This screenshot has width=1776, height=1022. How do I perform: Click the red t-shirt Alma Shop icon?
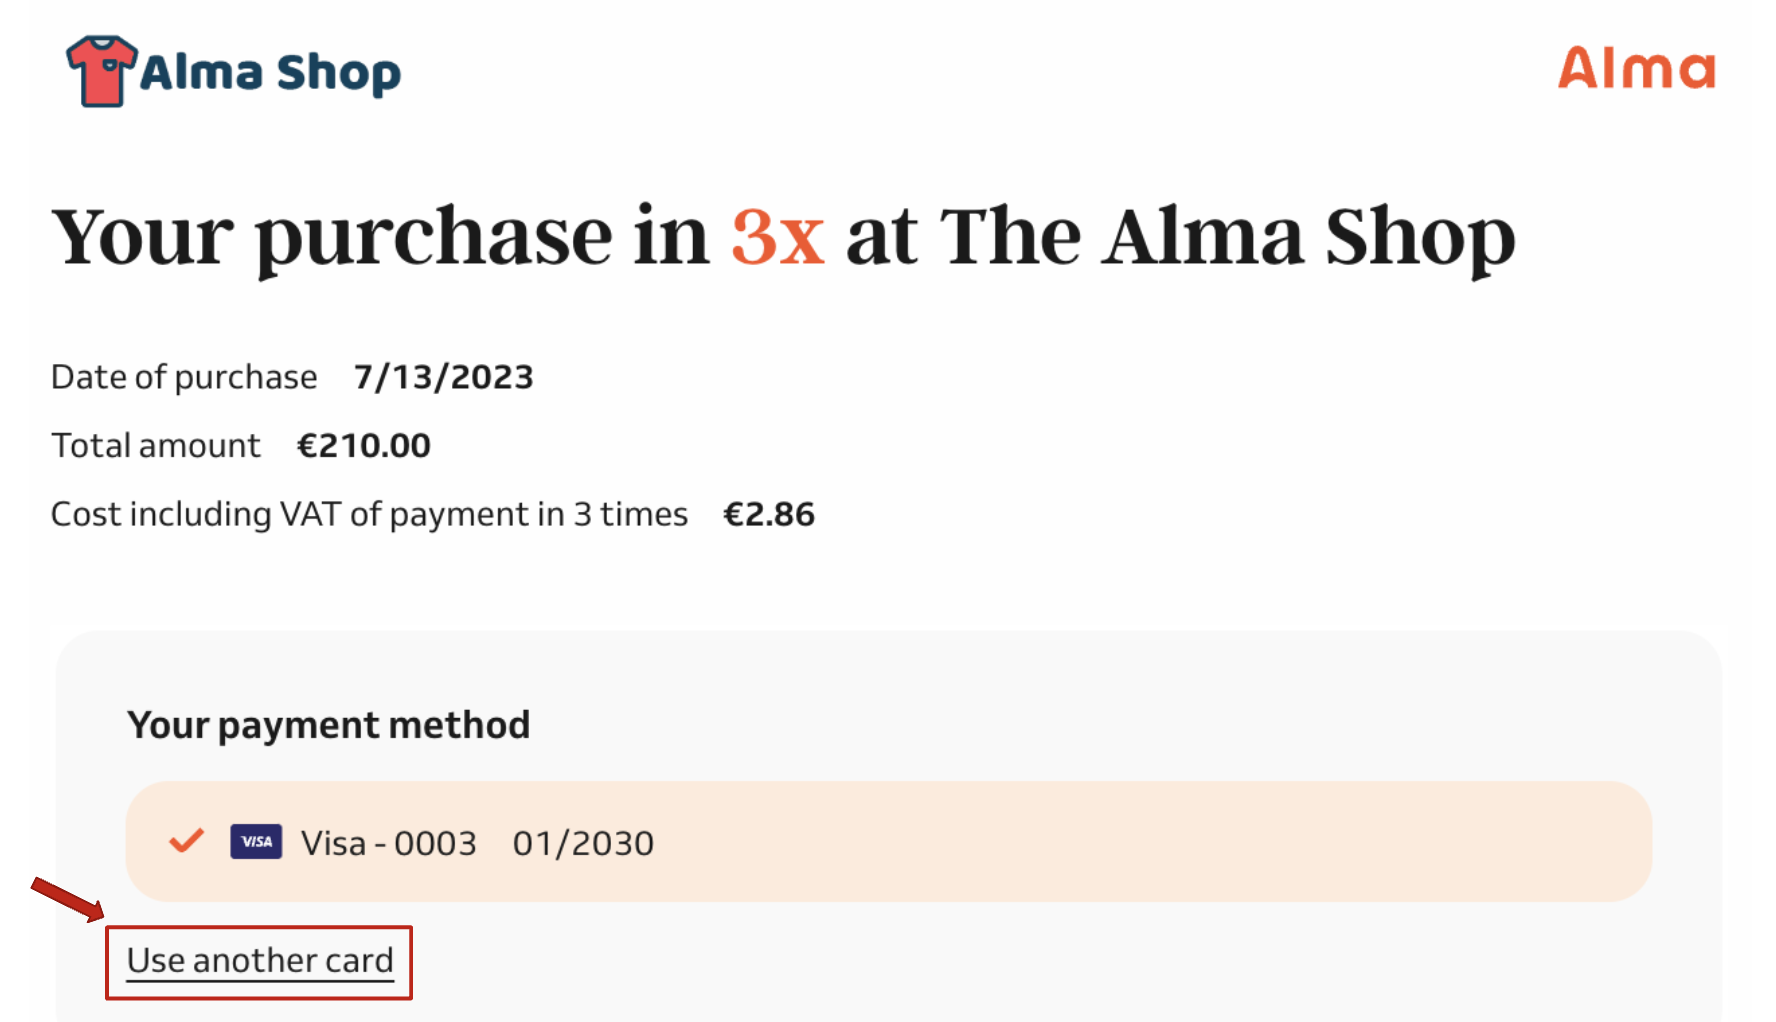pos(100,71)
